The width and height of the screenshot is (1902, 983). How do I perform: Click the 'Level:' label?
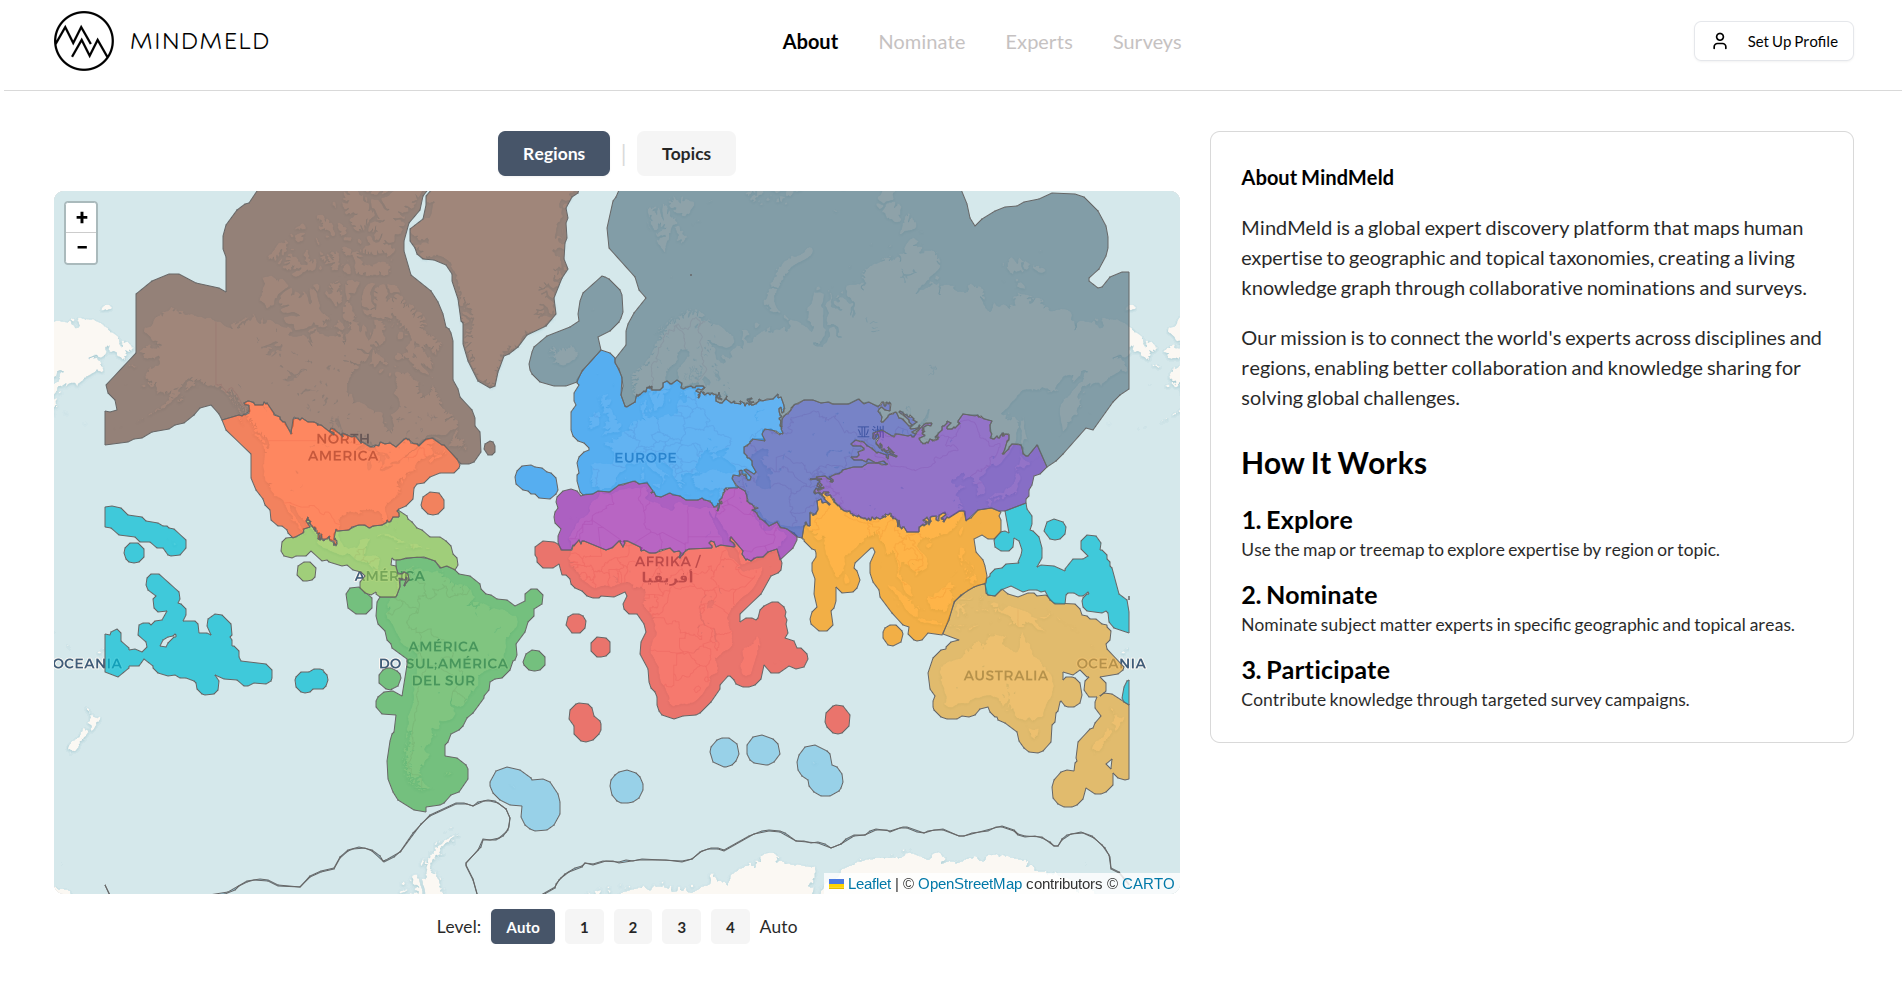tap(459, 927)
